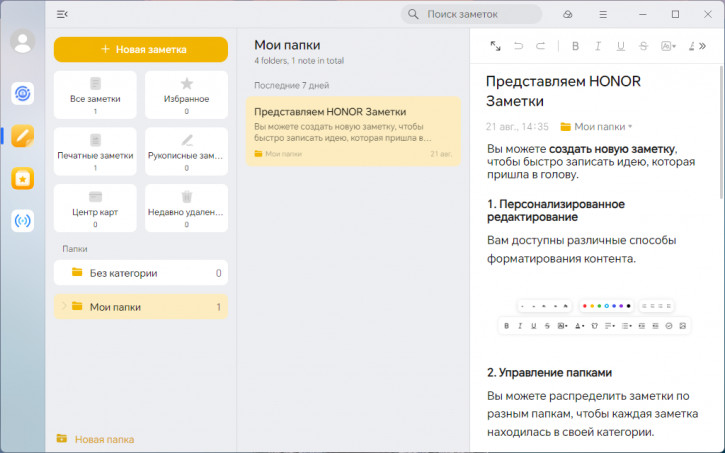Open the Избранное star tile
The image size is (725, 453).
click(186, 95)
